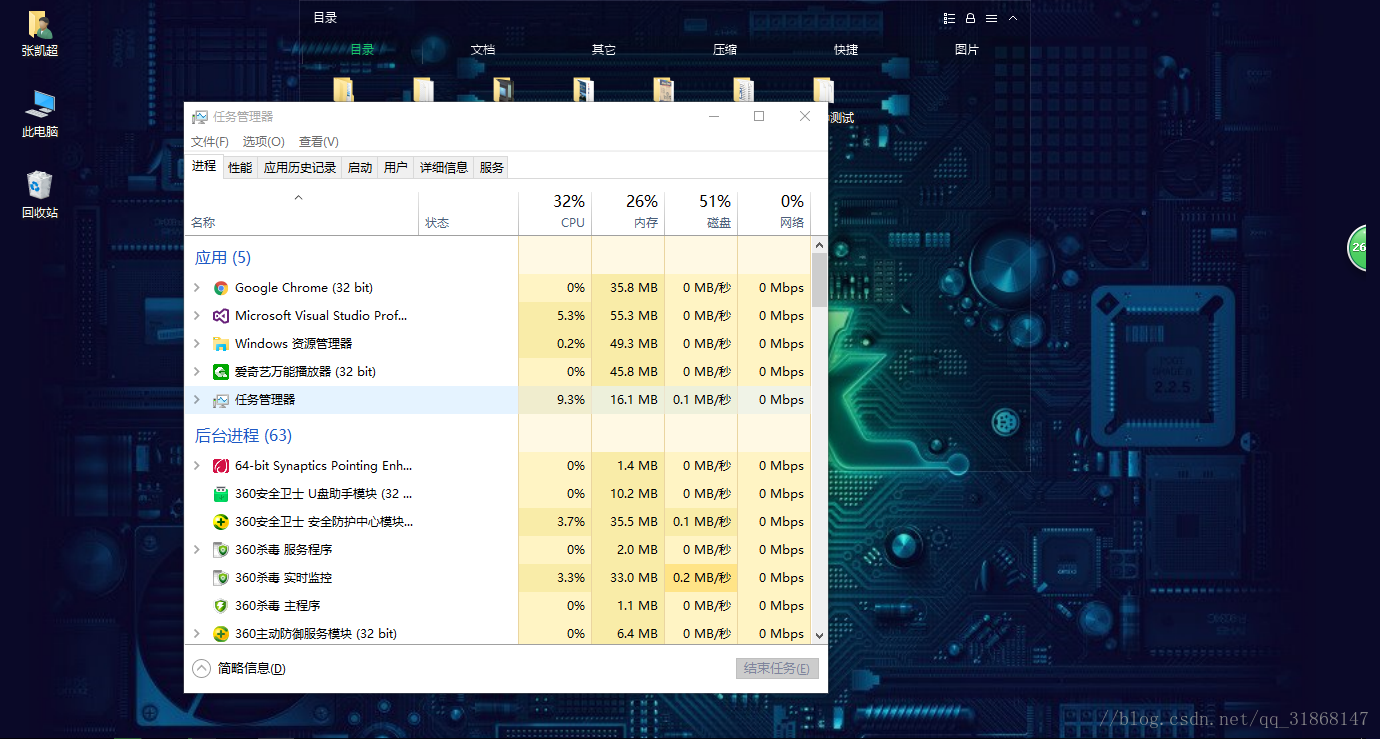Image resolution: width=1380 pixels, height=739 pixels.
Task: Click the 360杀毒 实时监控 shield icon
Action: [x=221, y=578]
